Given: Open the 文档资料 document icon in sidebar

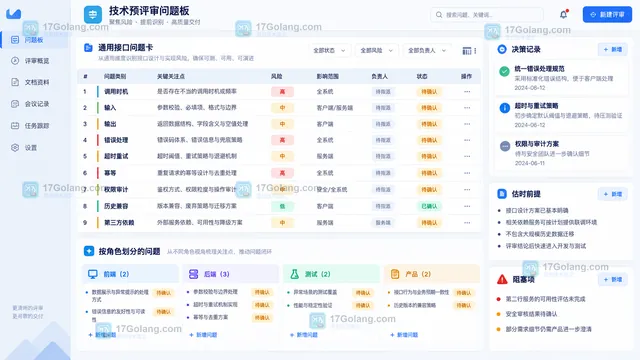Looking at the screenshot, I should coord(15,82).
